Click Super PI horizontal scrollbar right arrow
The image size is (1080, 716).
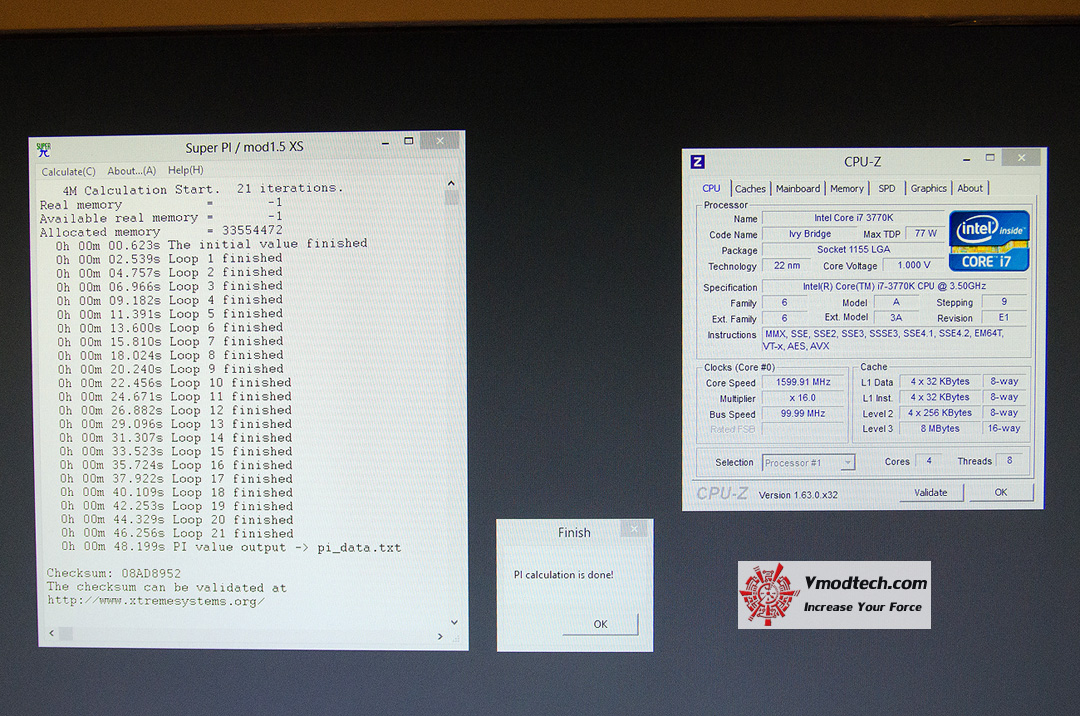440,636
